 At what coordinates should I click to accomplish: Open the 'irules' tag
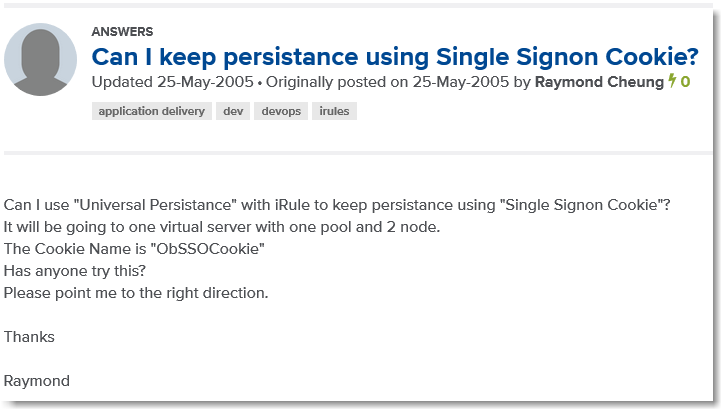point(334,111)
